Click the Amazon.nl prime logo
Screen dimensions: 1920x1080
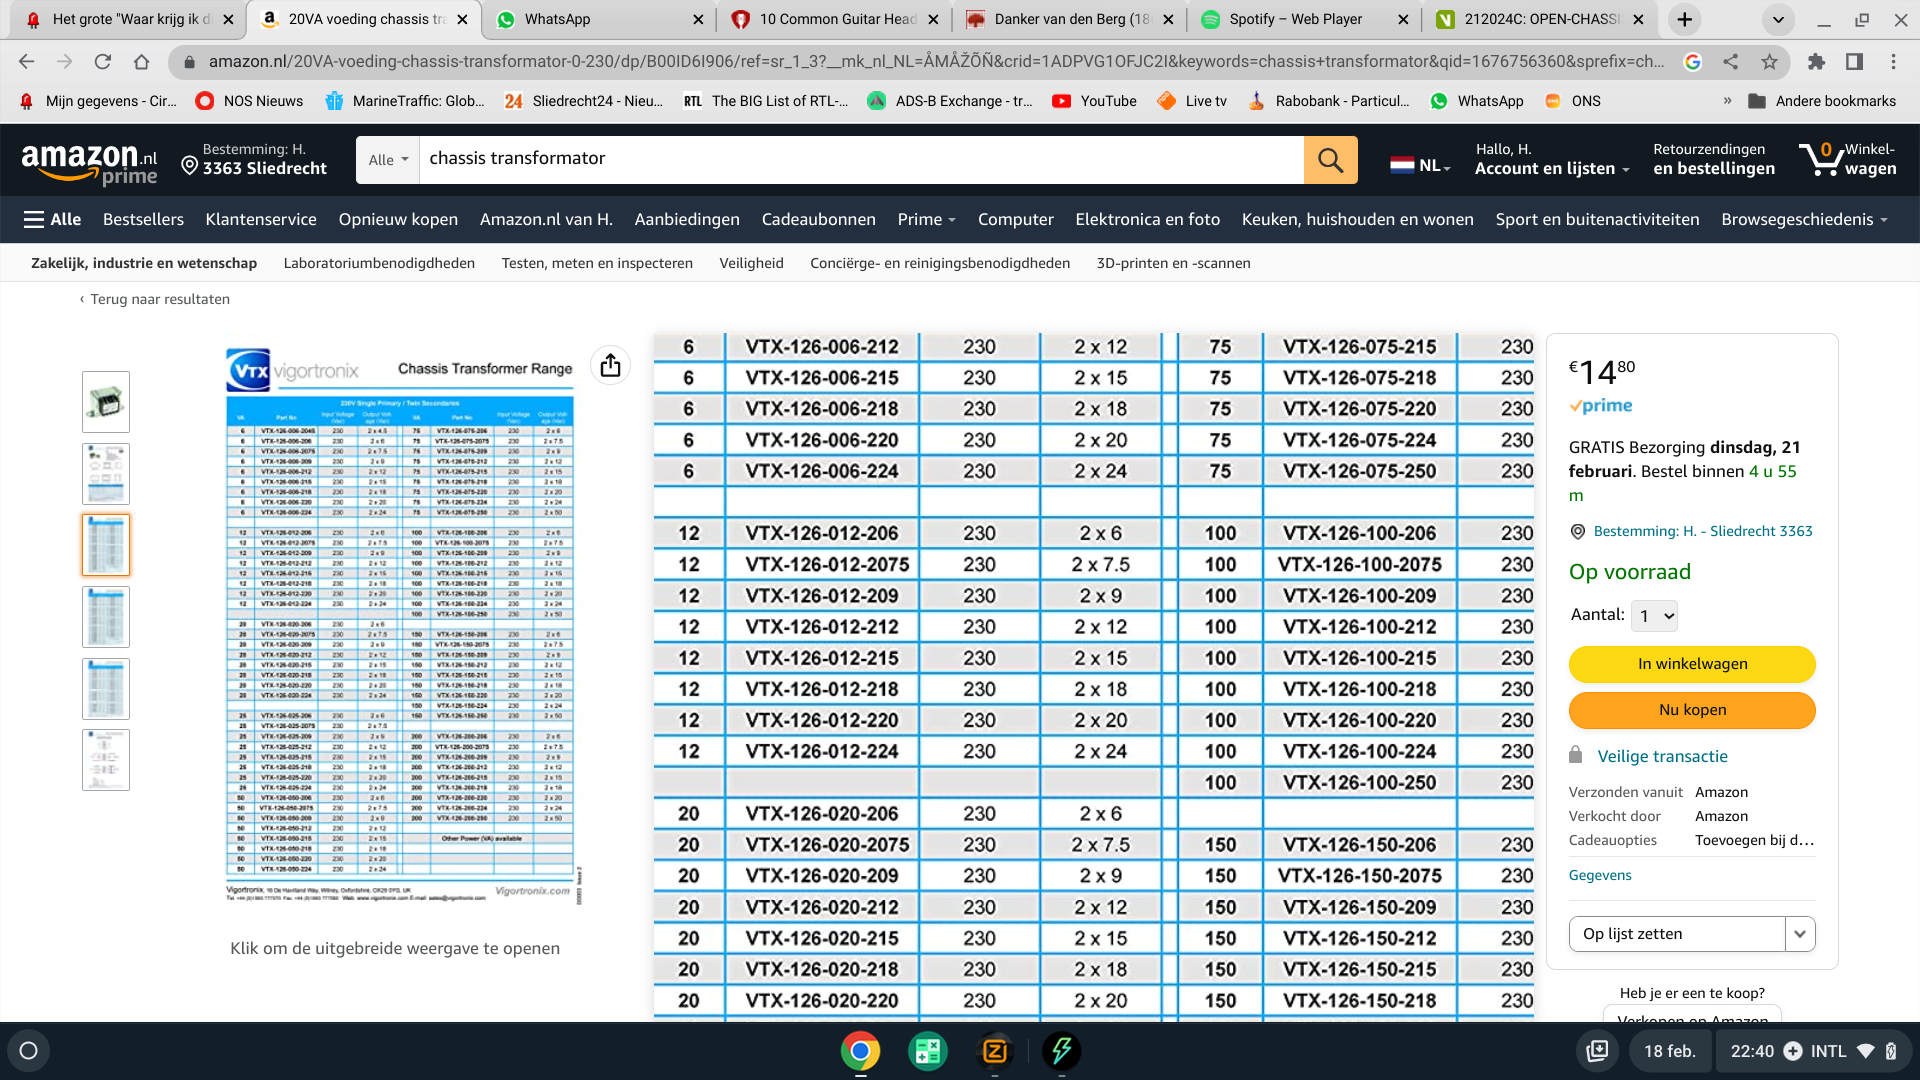coord(89,162)
